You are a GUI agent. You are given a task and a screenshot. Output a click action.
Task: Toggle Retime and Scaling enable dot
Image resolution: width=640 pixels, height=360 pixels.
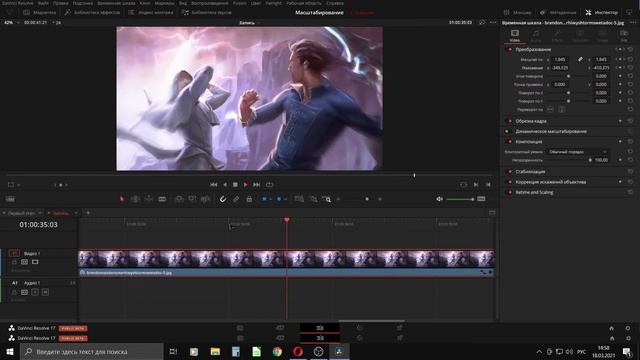[509, 192]
